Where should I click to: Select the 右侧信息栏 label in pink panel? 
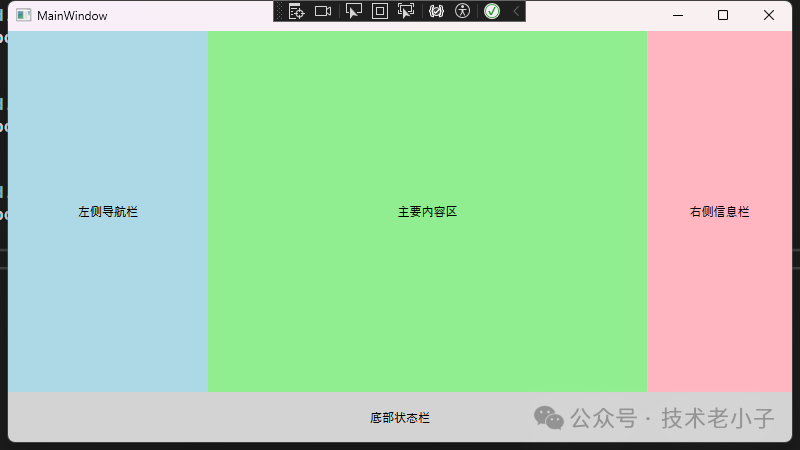click(x=719, y=212)
